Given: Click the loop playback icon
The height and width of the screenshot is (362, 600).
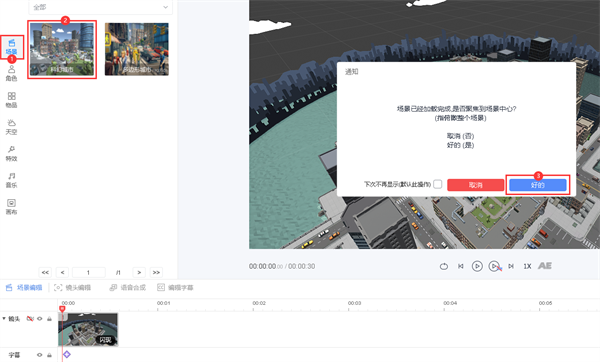Looking at the screenshot, I should tap(443, 266).
